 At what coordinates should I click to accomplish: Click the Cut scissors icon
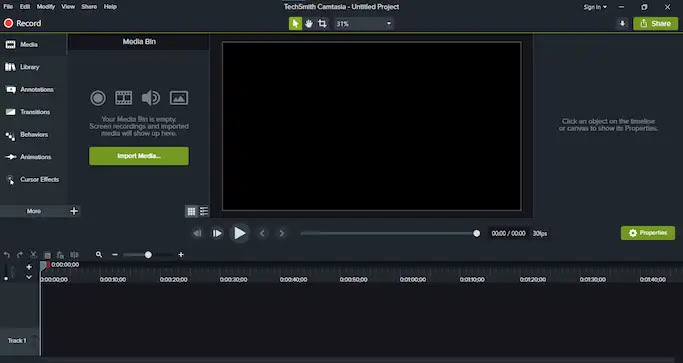click(x=34, y=255)
